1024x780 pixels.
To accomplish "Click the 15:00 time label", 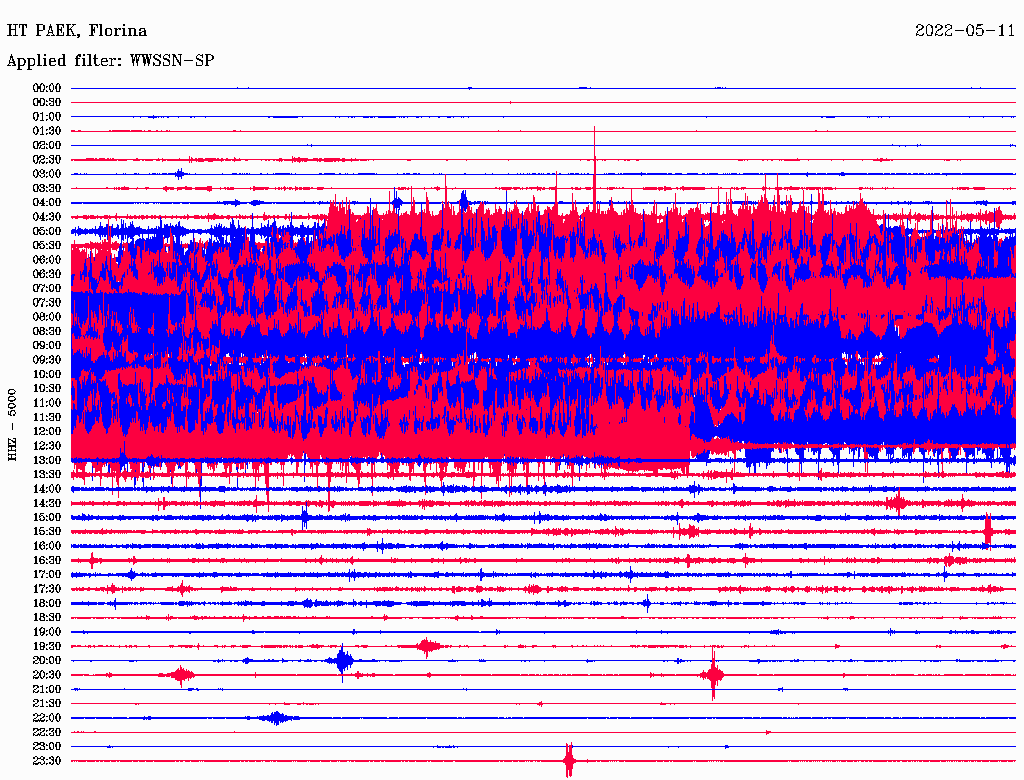I will 47,518.
